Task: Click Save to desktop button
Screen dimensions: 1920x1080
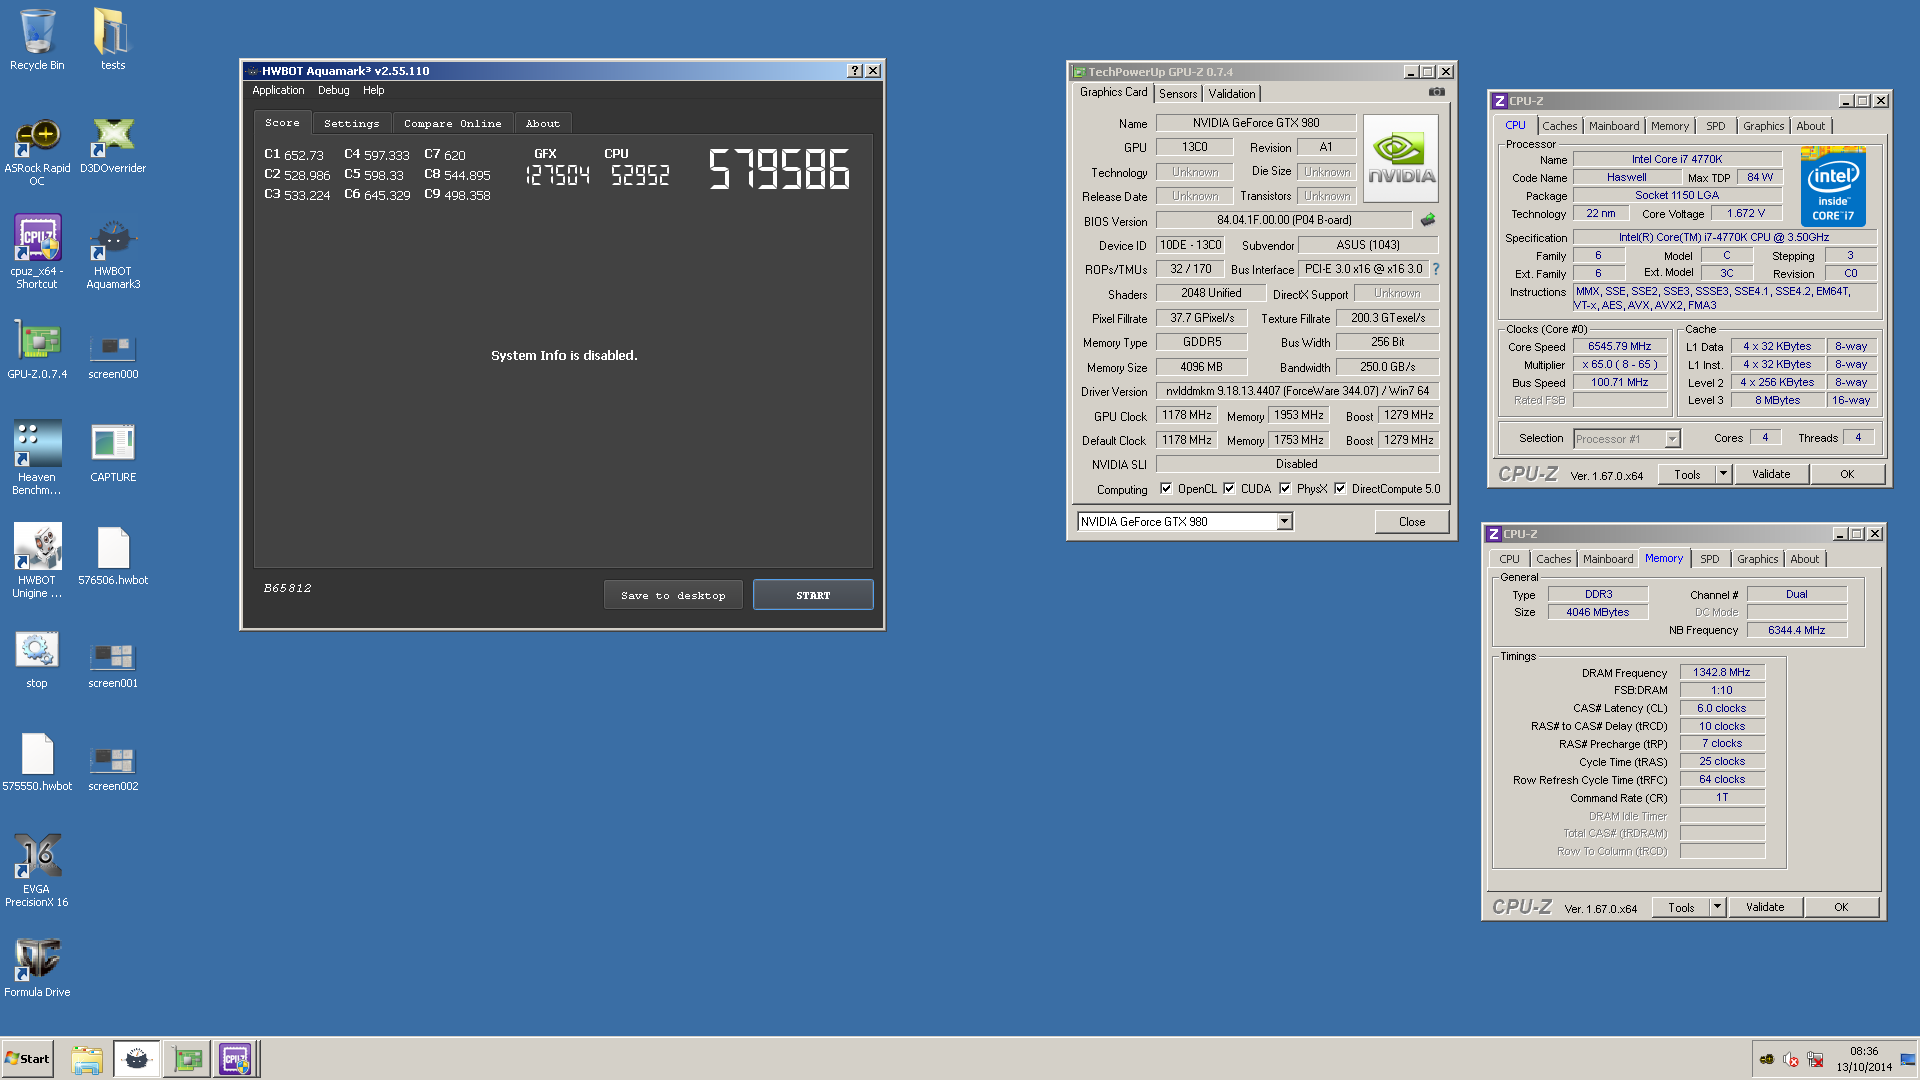Action: pyautogui.click(x=673, y=595)
